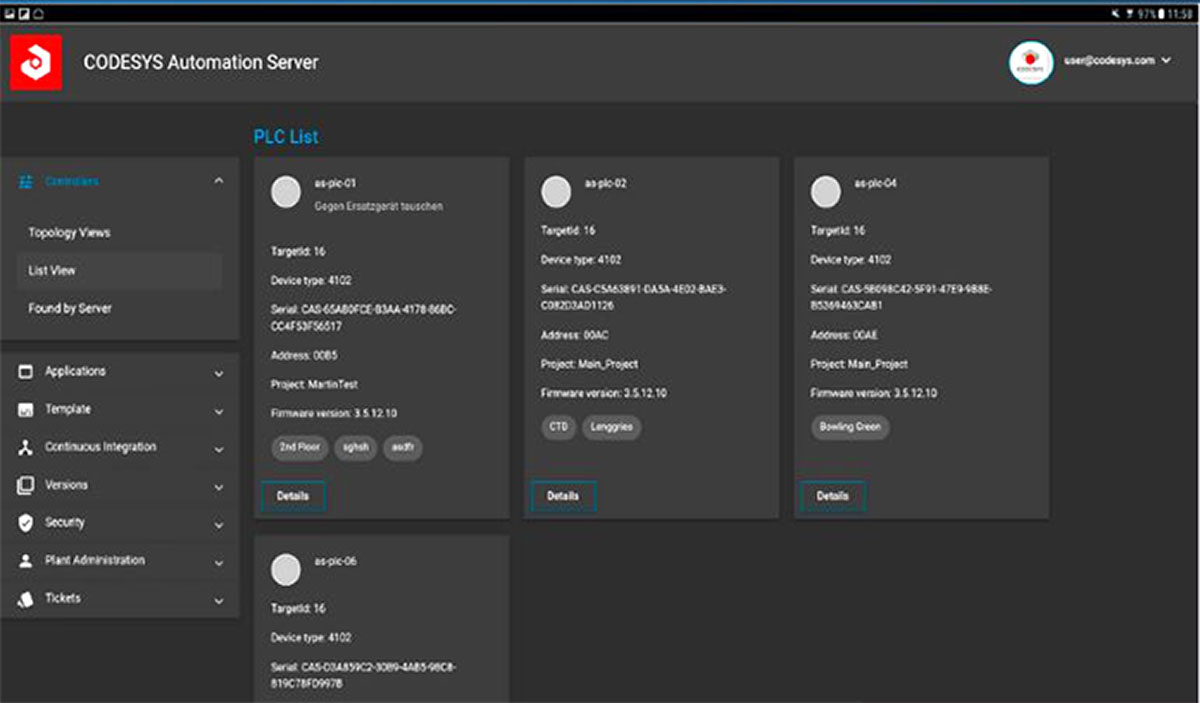
Task: Select the as-plc-02 status circle
Action: pyautogui.click(x=556, y=193)
